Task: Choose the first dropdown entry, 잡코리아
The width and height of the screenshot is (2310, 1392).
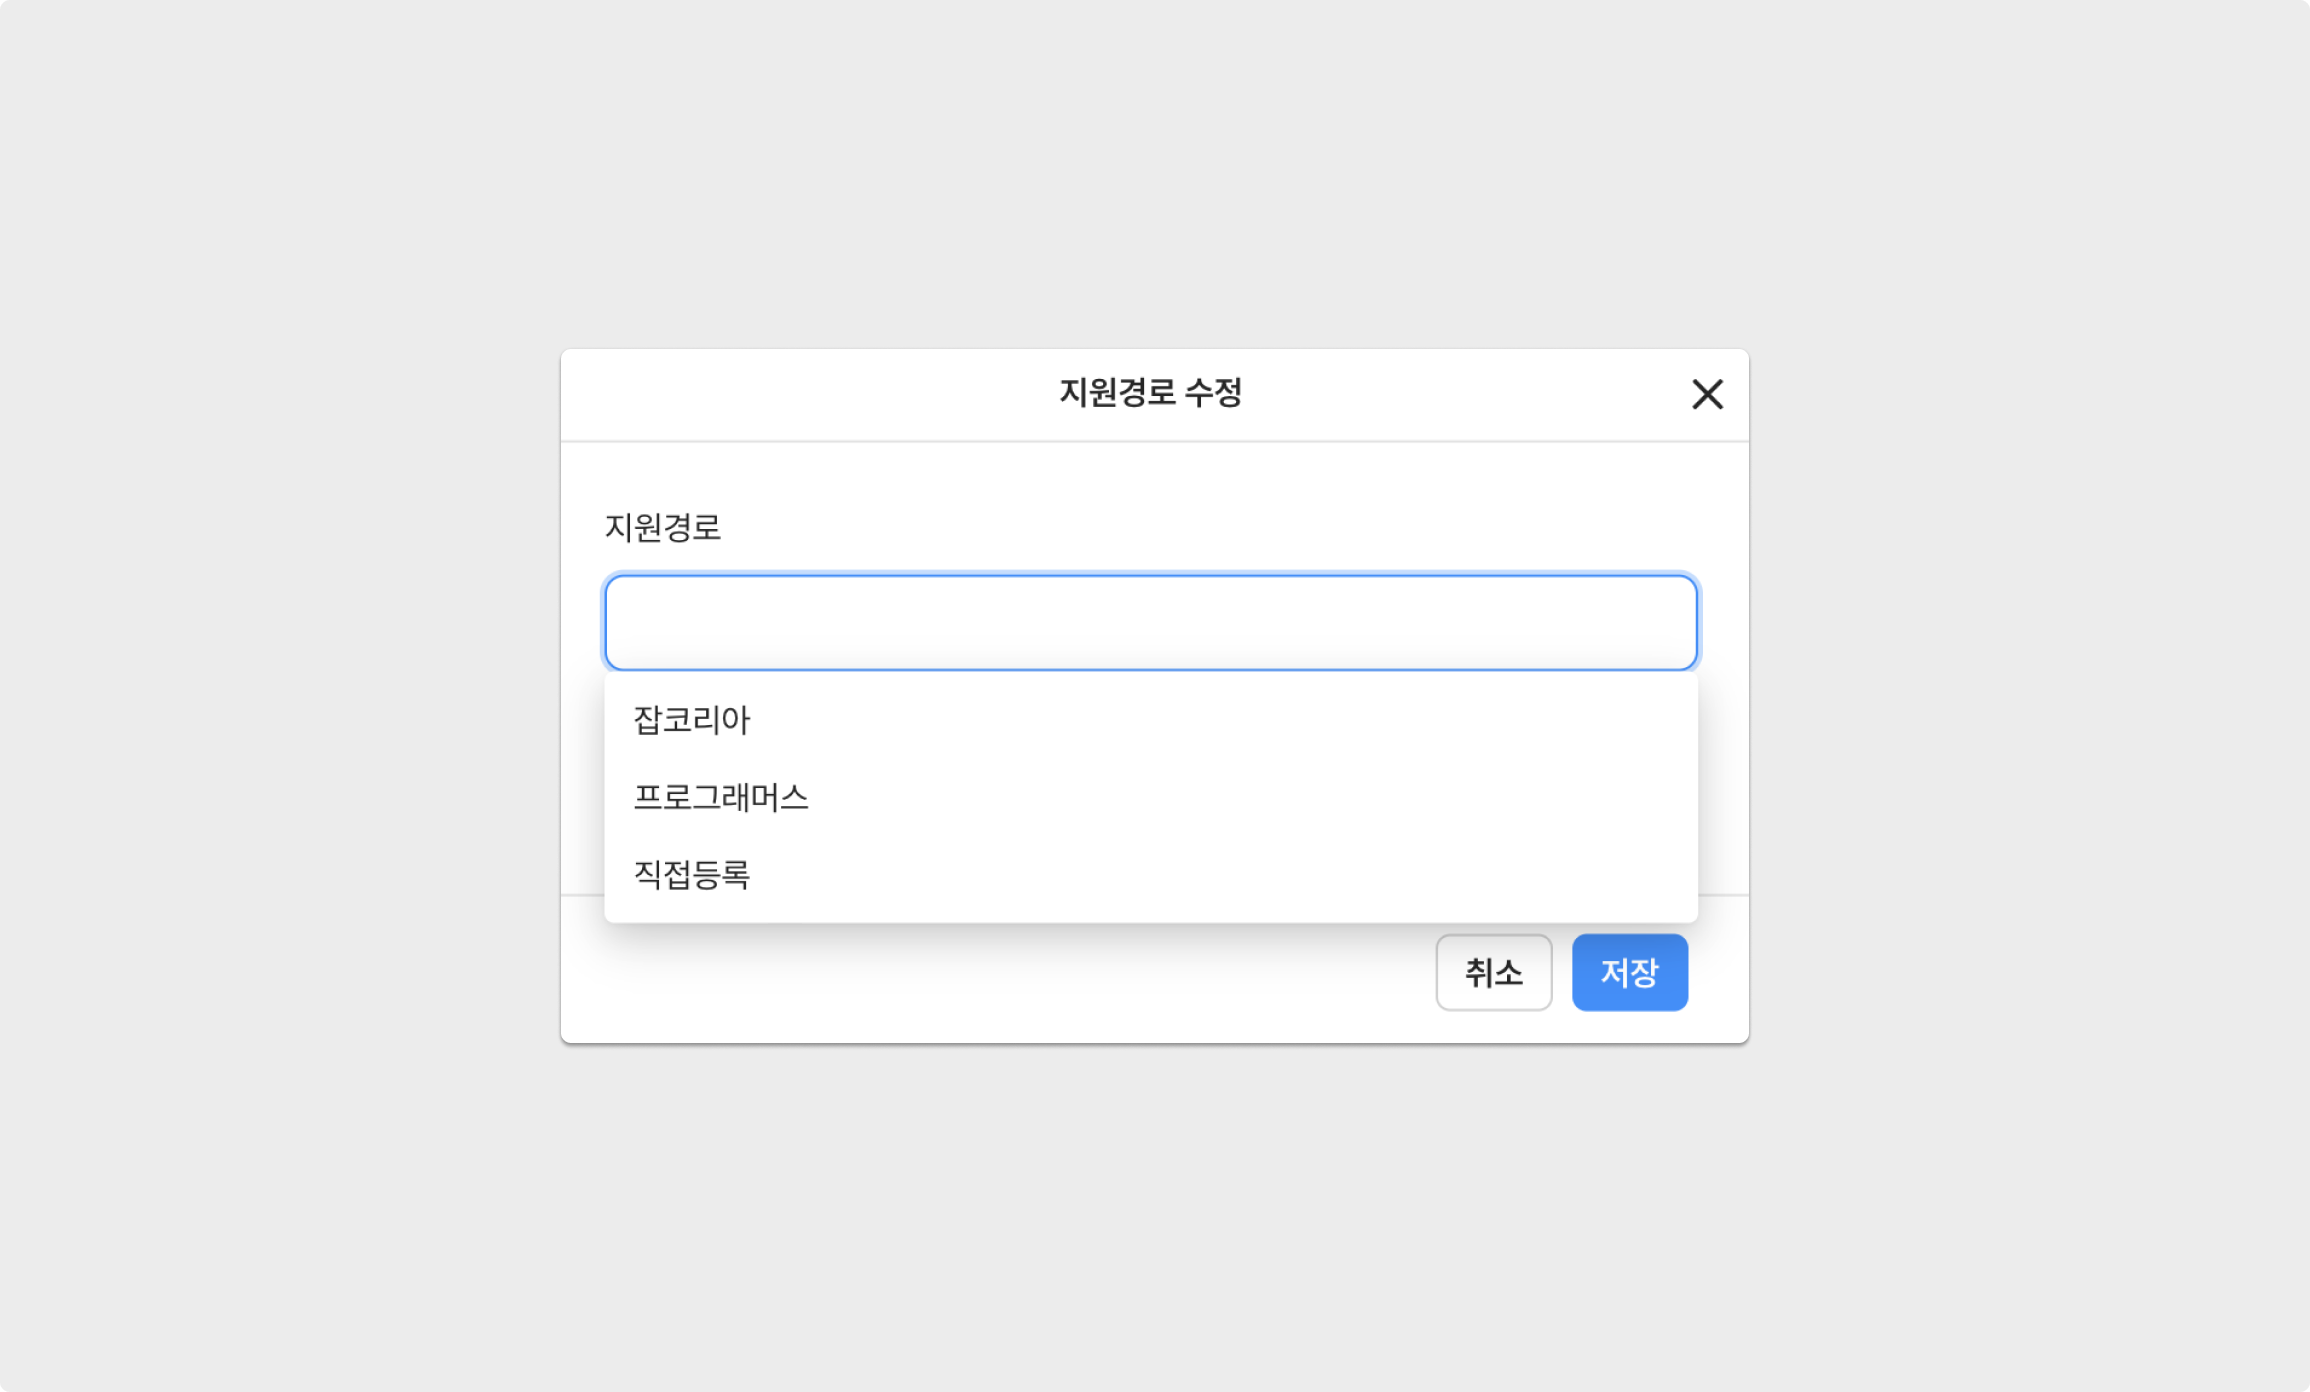Action: pos(692,720)
